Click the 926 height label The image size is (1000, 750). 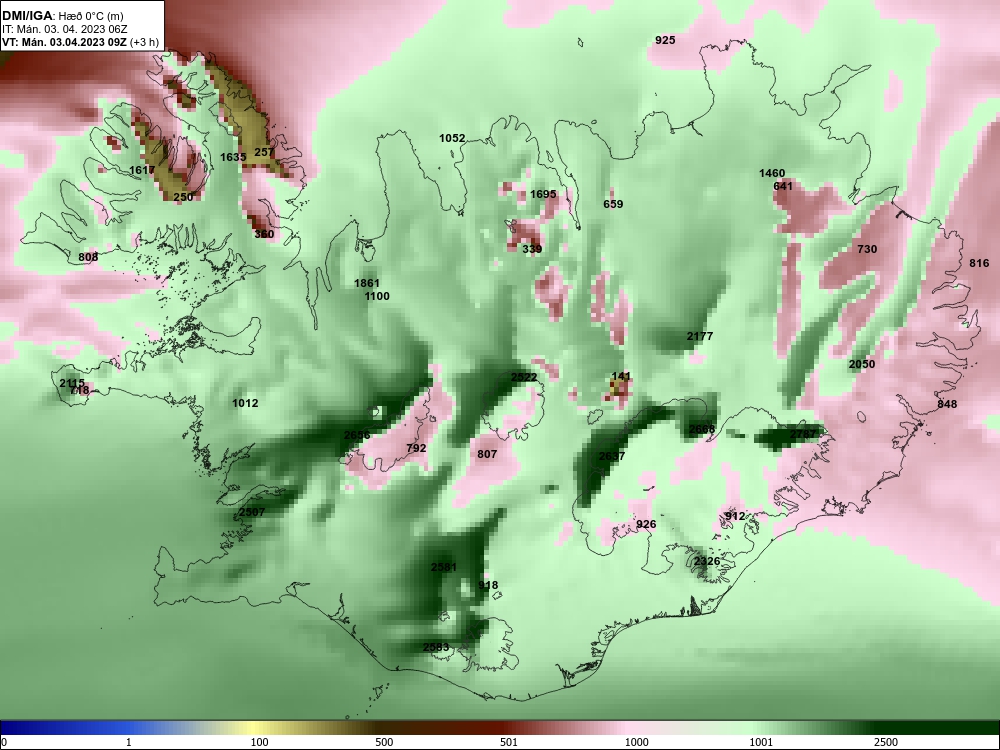(646, 525)
